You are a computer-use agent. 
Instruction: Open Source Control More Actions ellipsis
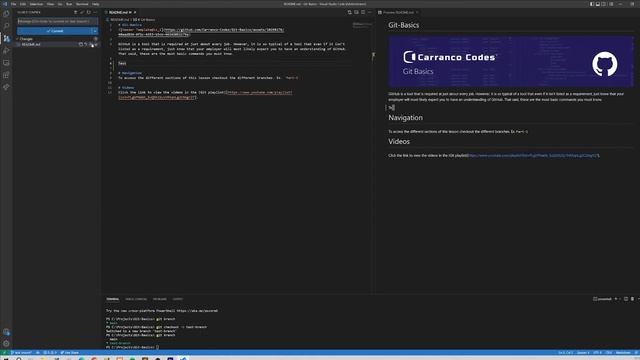95,12
